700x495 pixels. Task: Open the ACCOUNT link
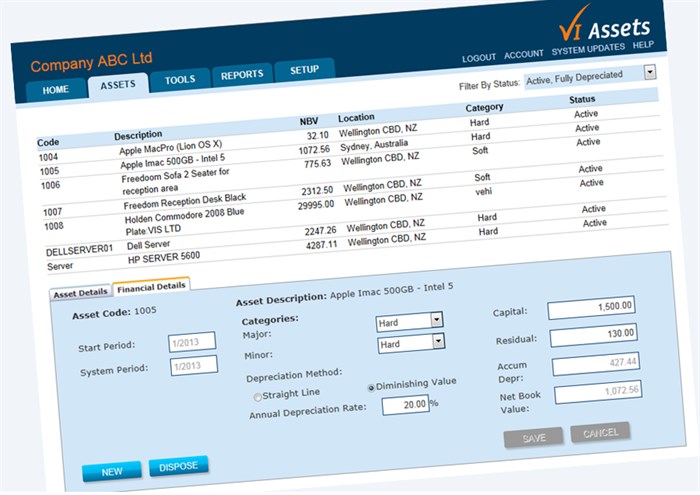coord(524,54)
